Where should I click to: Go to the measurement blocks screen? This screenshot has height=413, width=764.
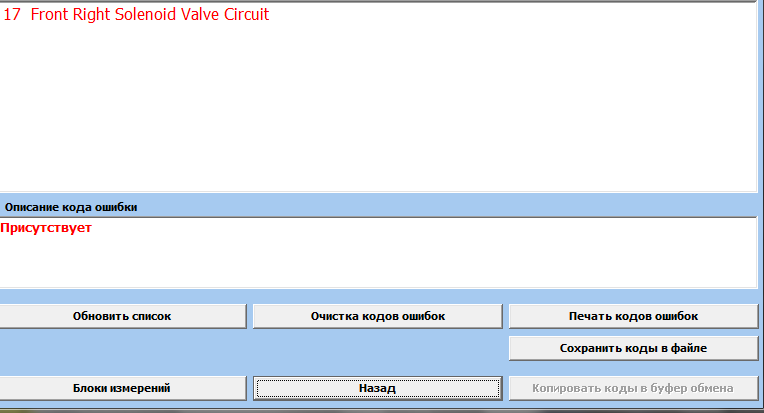click(122, 388)
